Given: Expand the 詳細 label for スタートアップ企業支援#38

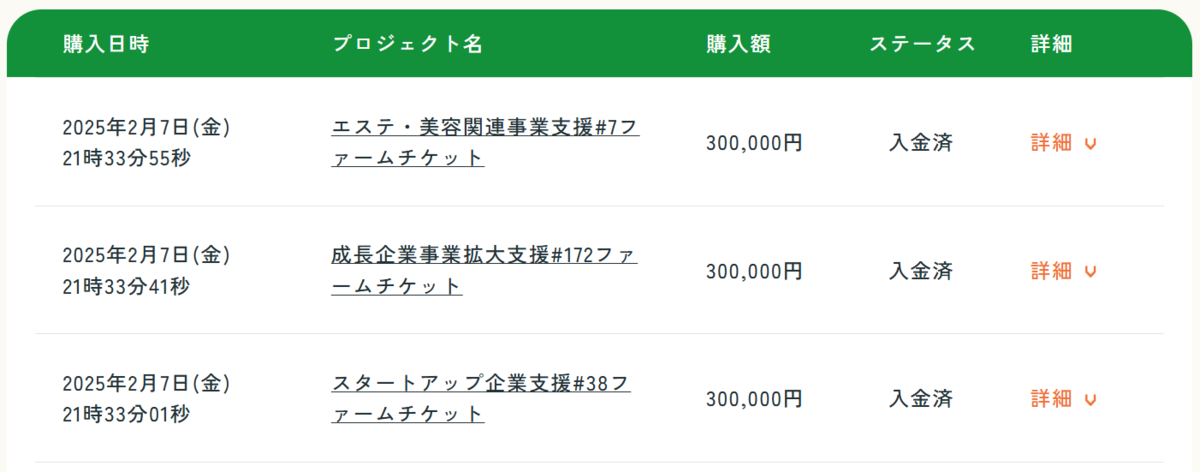Looking at the screenshot, I should 1051,399.
